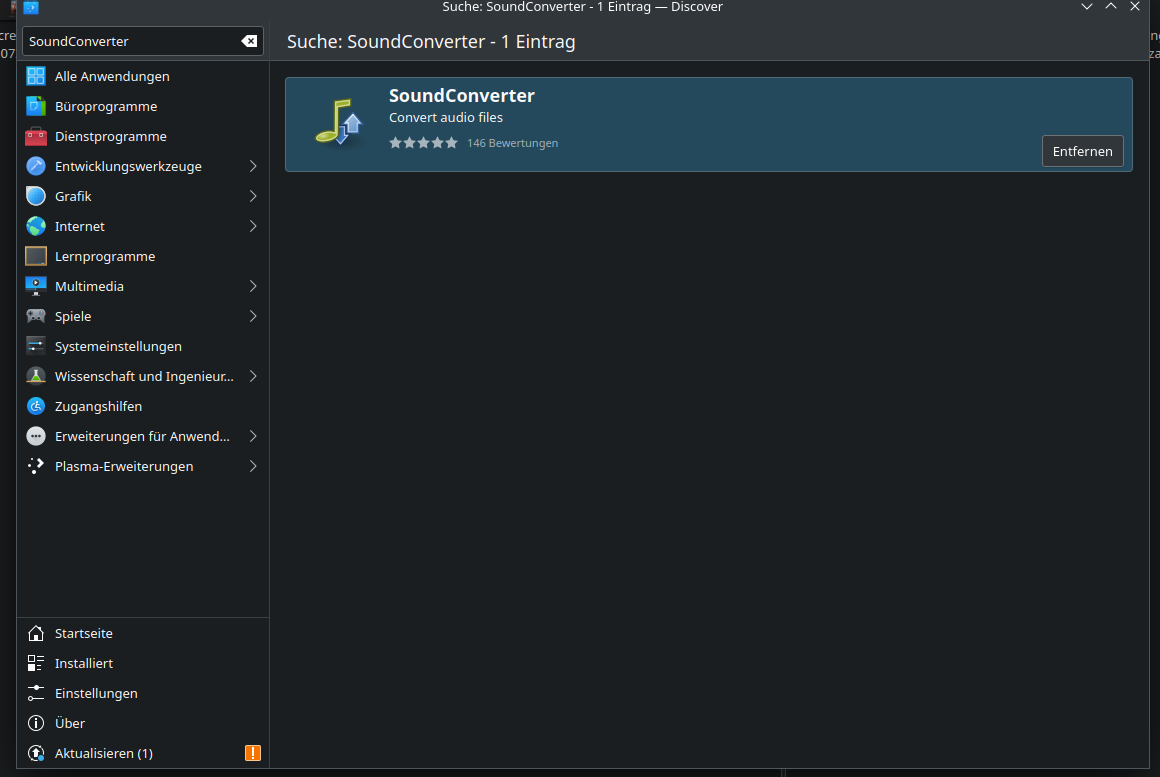Expand Spiele subcategories chevron
Screen dimensions: 1160x777
(x=253, y=316)
